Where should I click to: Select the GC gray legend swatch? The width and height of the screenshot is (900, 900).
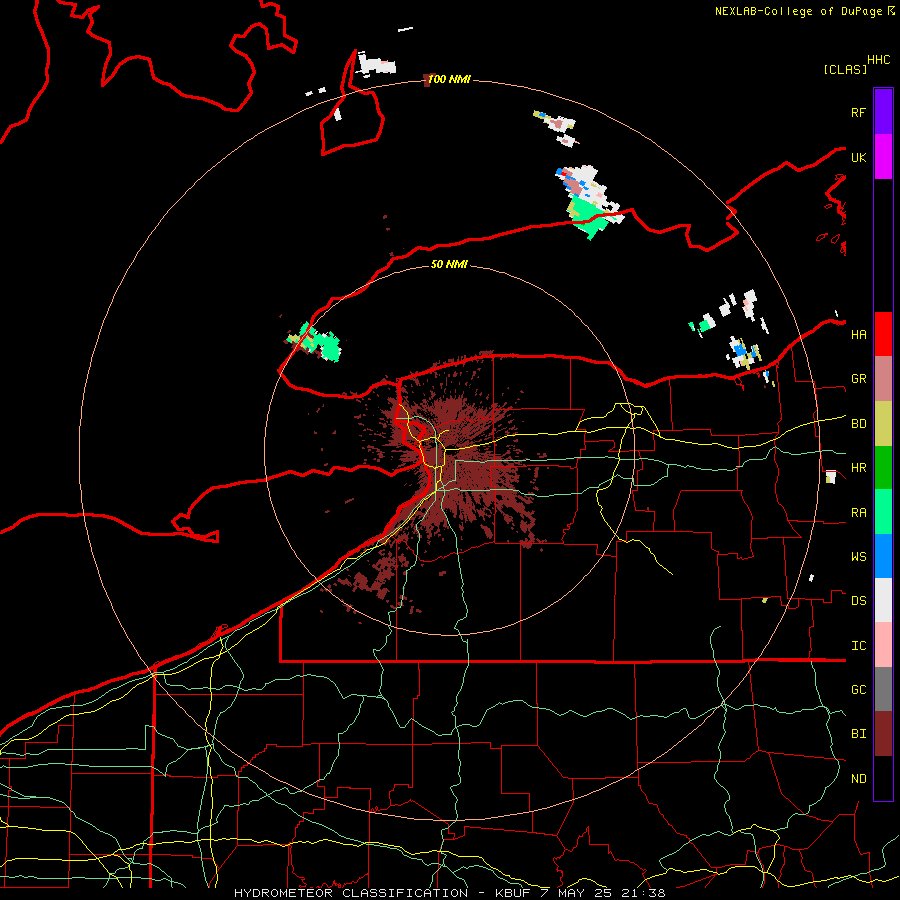tap(883, 689)
